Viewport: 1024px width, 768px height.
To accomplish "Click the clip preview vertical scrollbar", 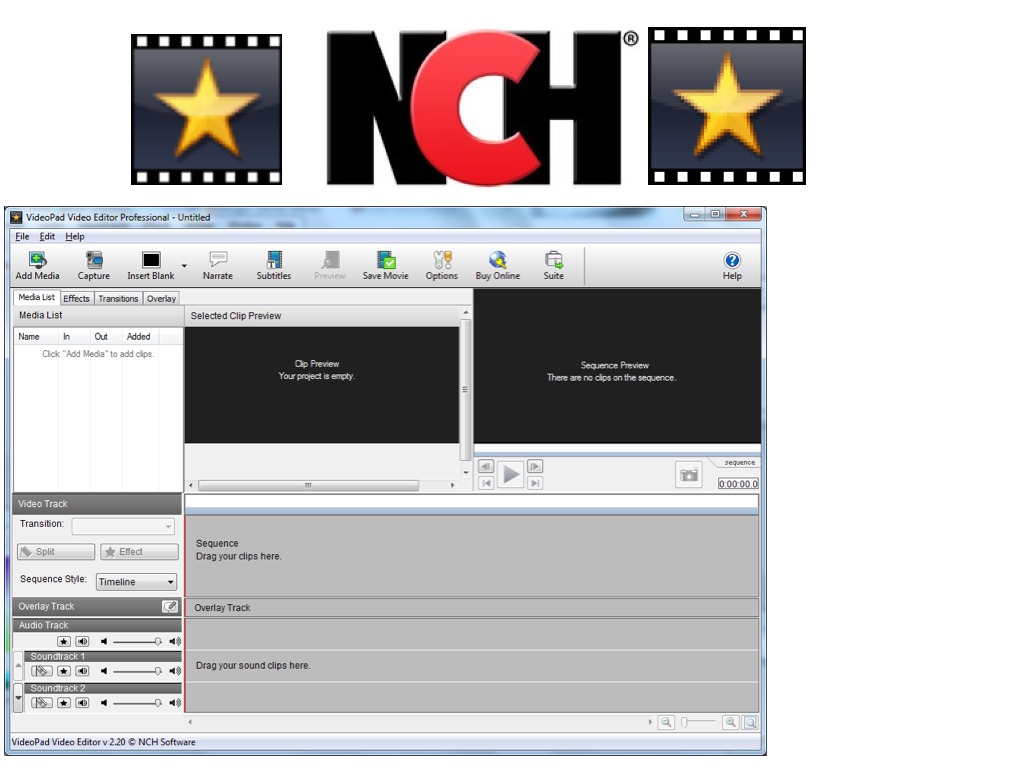I will pyautogui.click(x=466, y=392).
